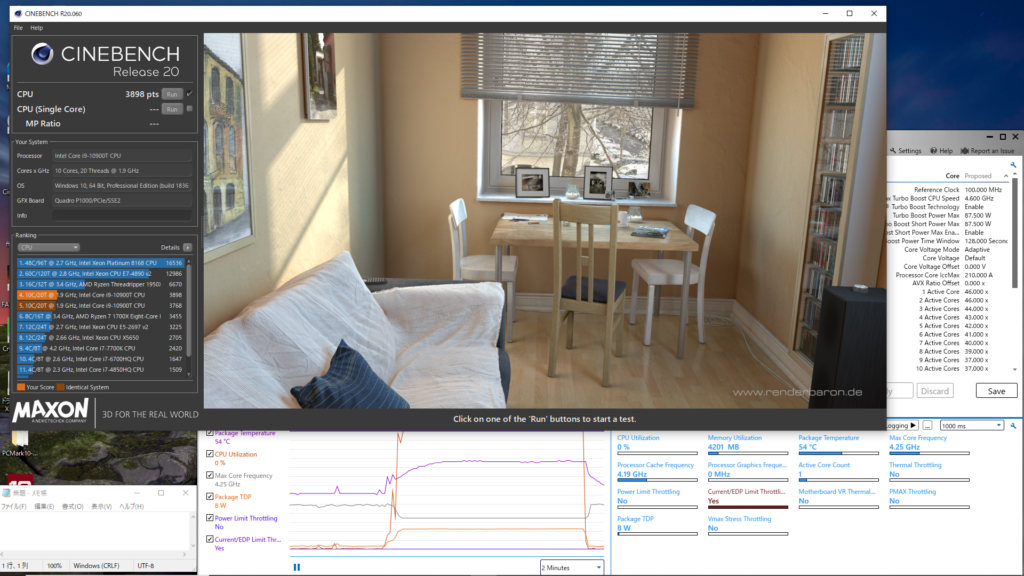Click the Max Core Frequency 4.25 GHz bar
Screen dimensions: 1024x576
pyautogui.click(x=929, y=453)
